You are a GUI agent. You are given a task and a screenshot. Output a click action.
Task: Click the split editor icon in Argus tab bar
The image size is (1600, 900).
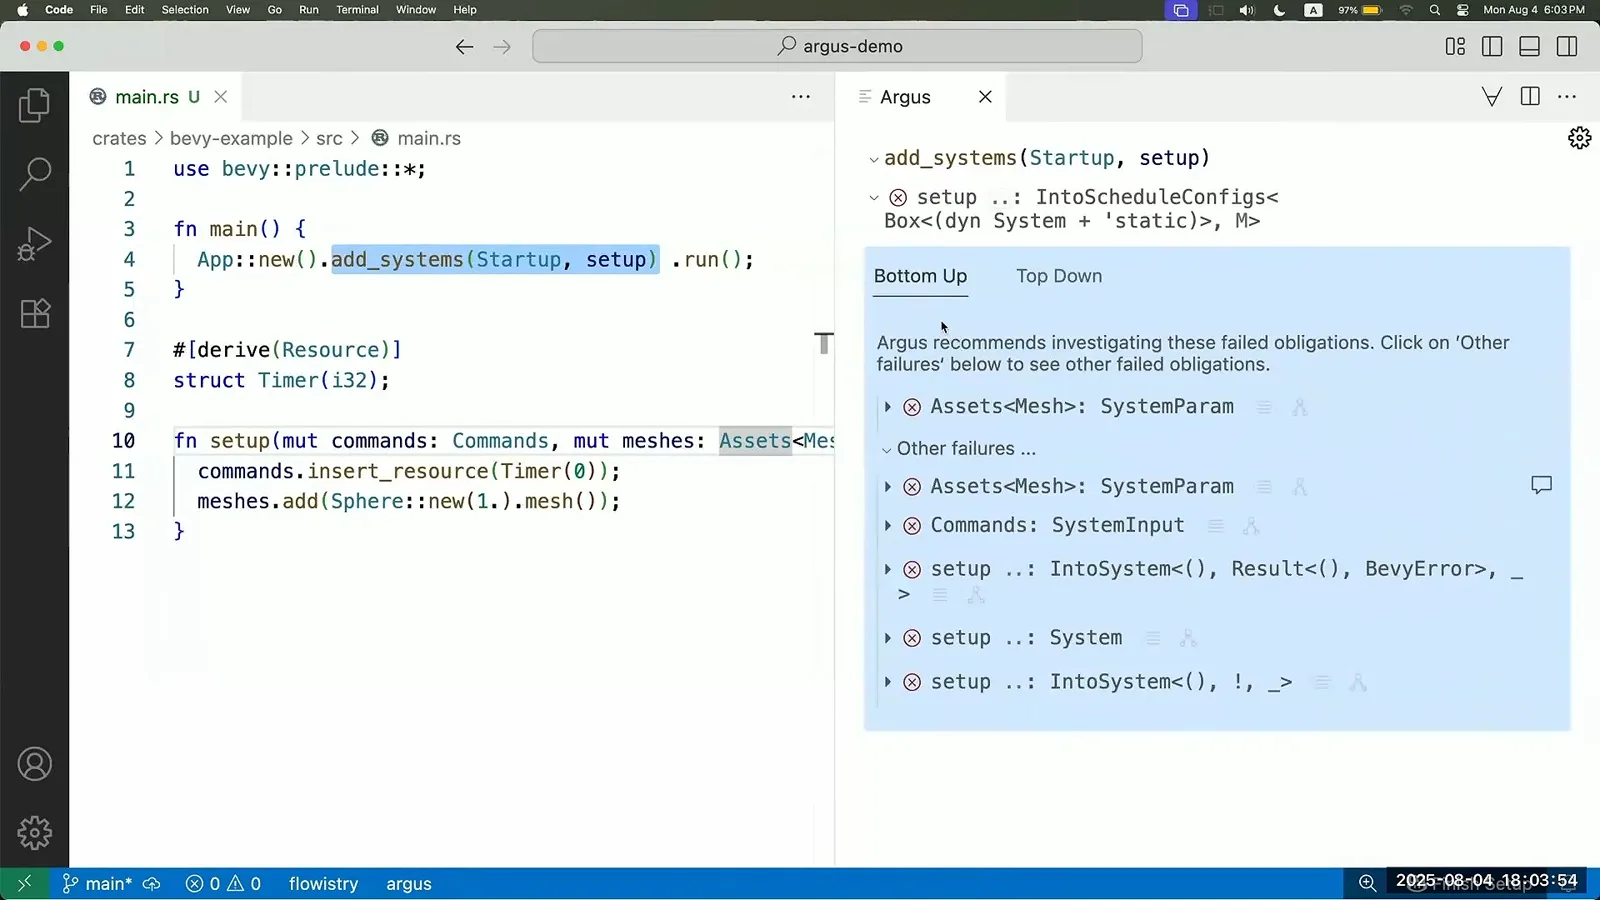tap(1529, 97)
